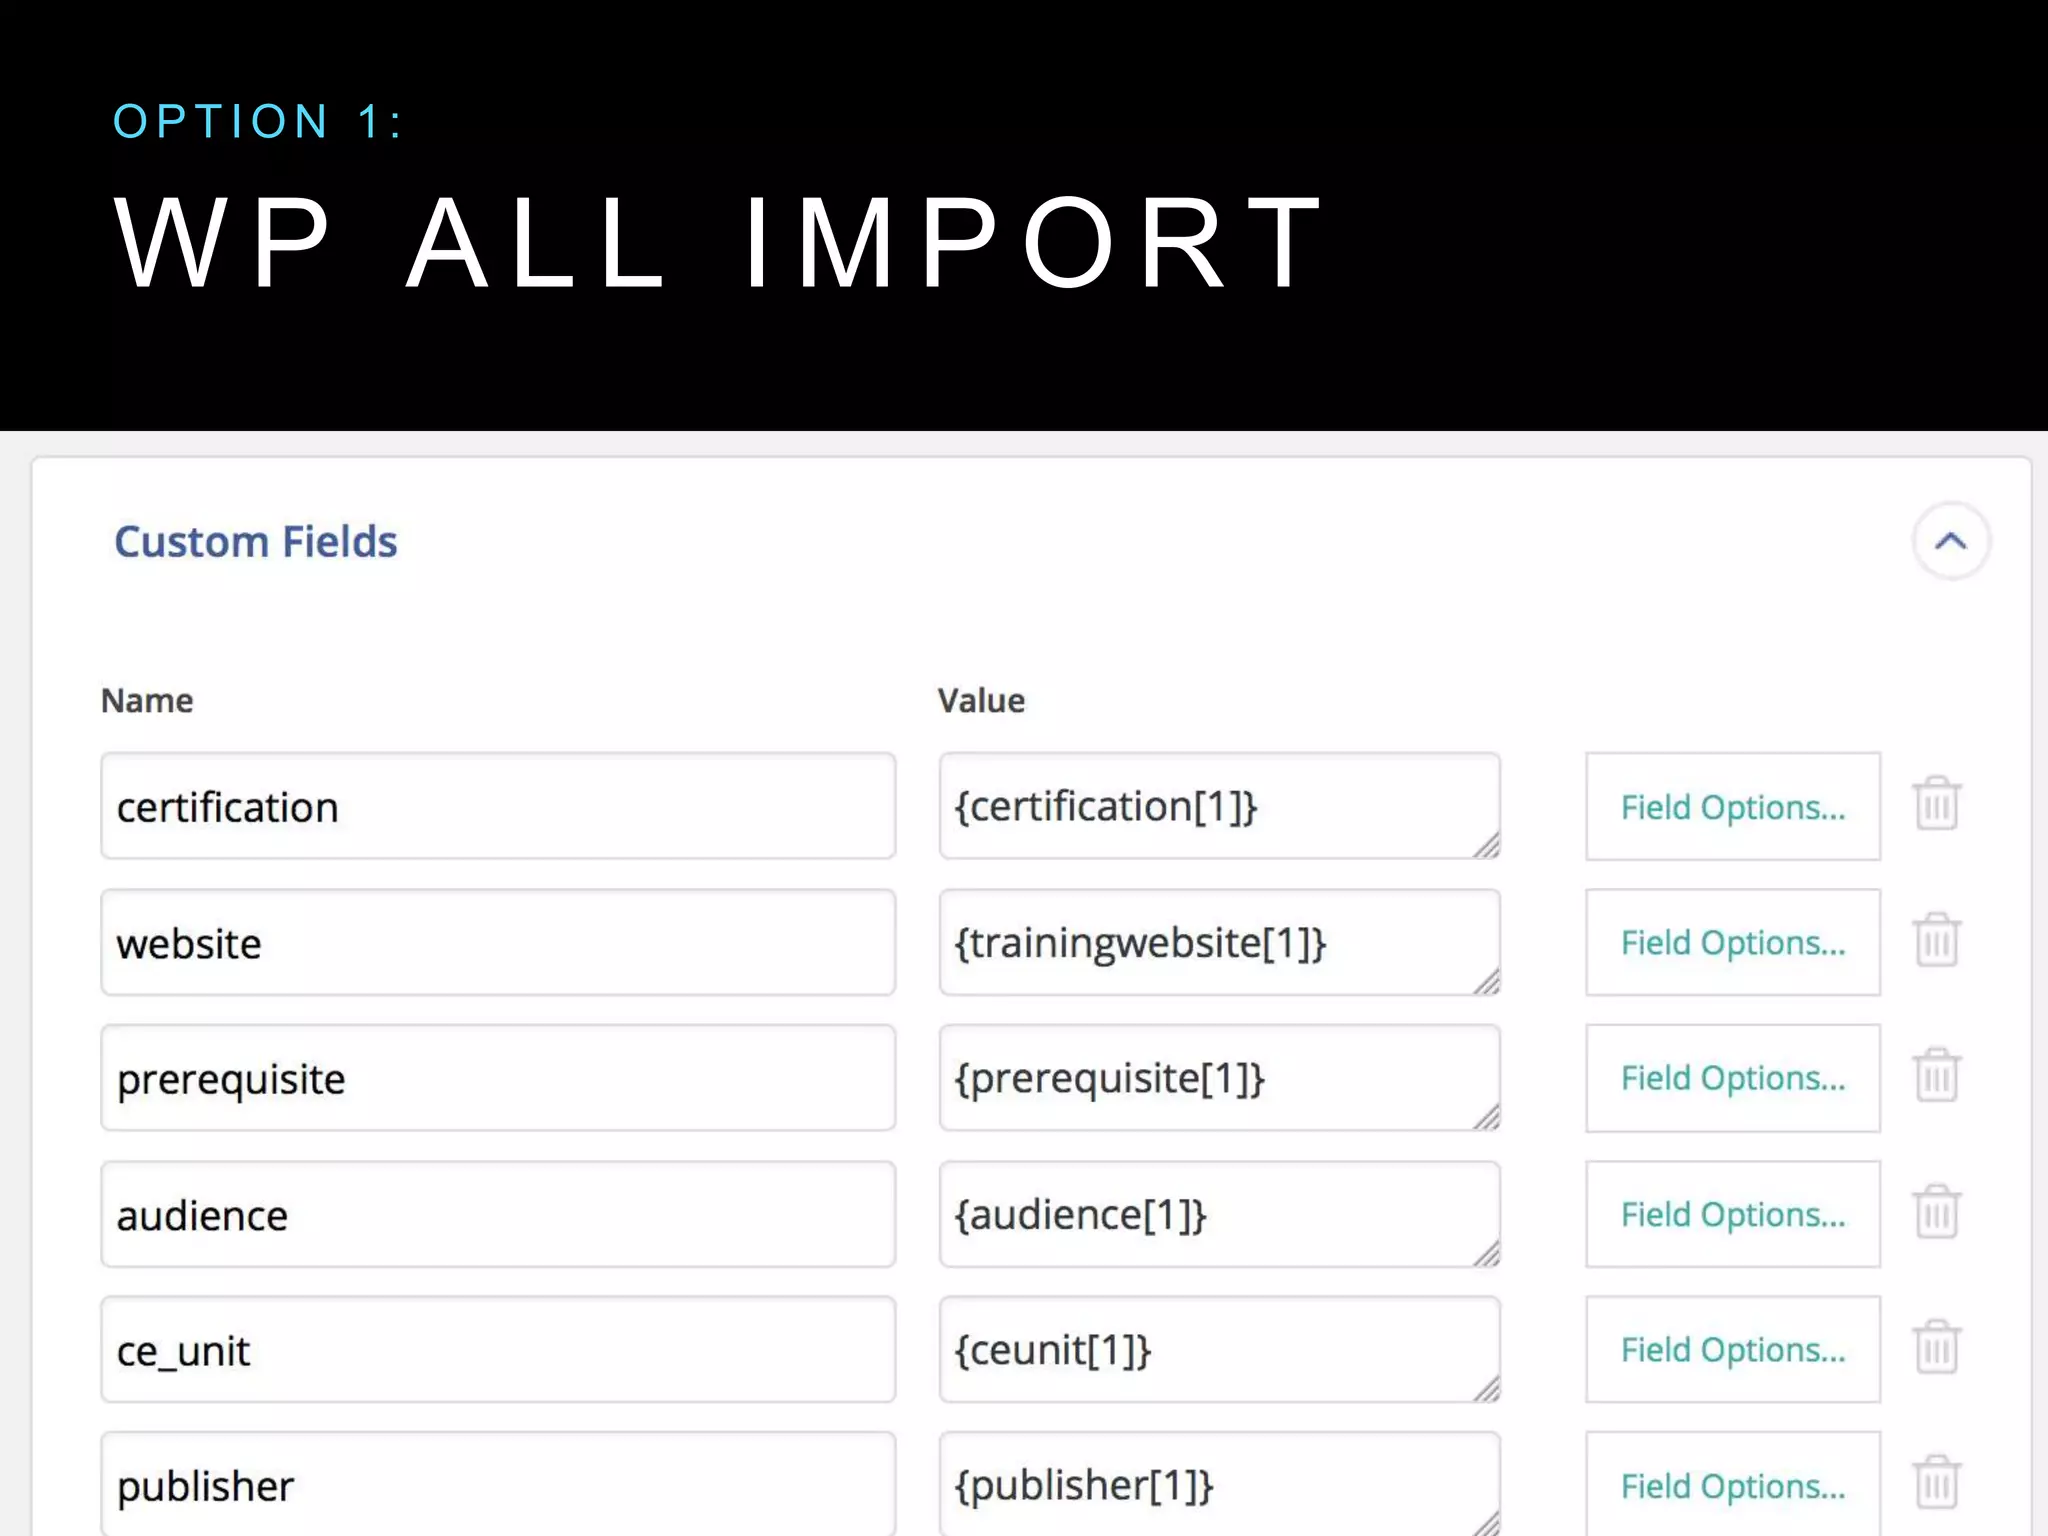Click the ce_unit name field

498,1350
